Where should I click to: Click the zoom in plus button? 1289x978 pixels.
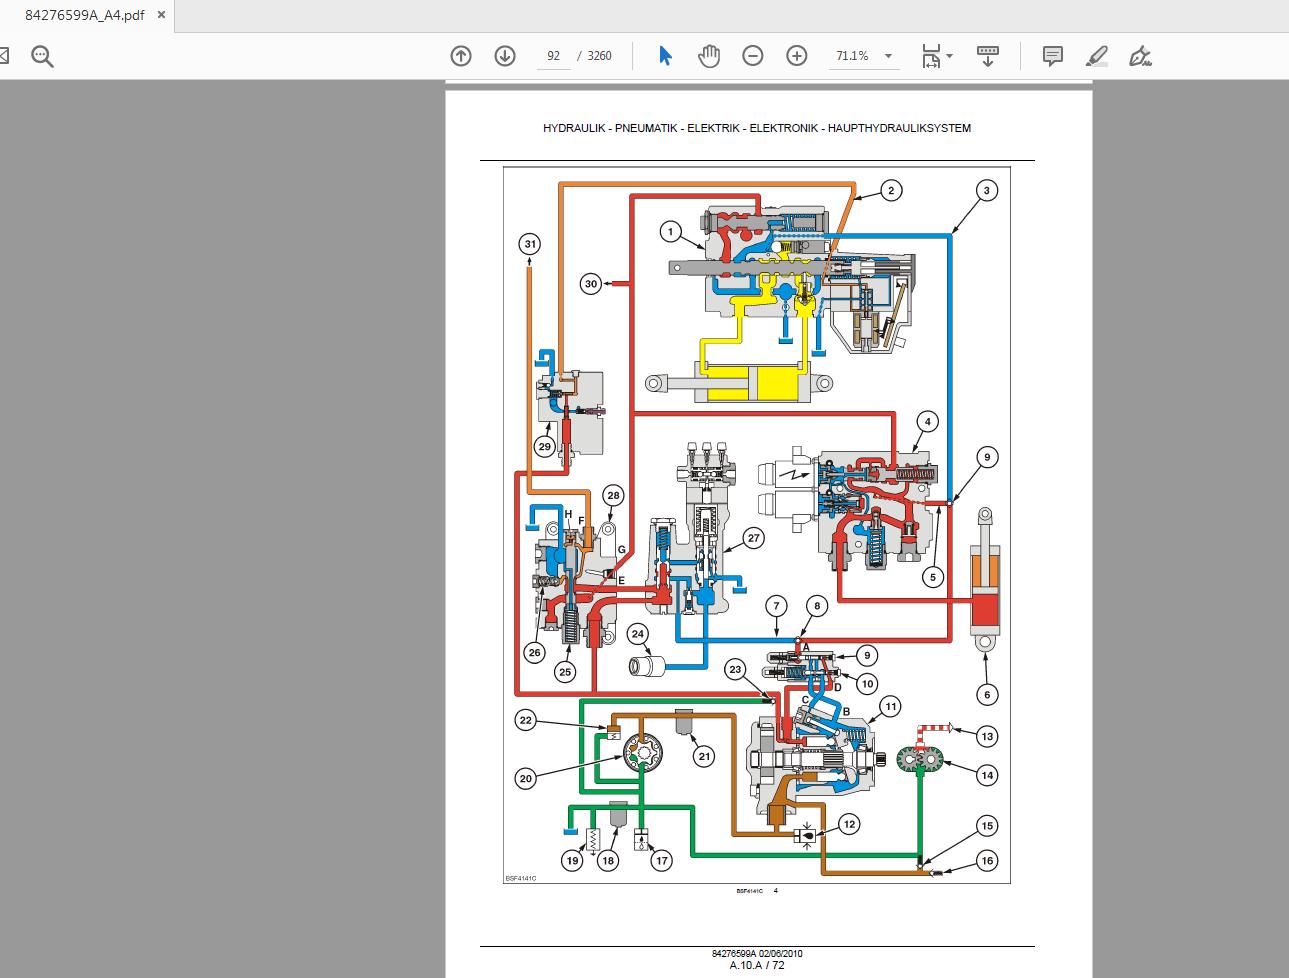[x=797, y=56]
